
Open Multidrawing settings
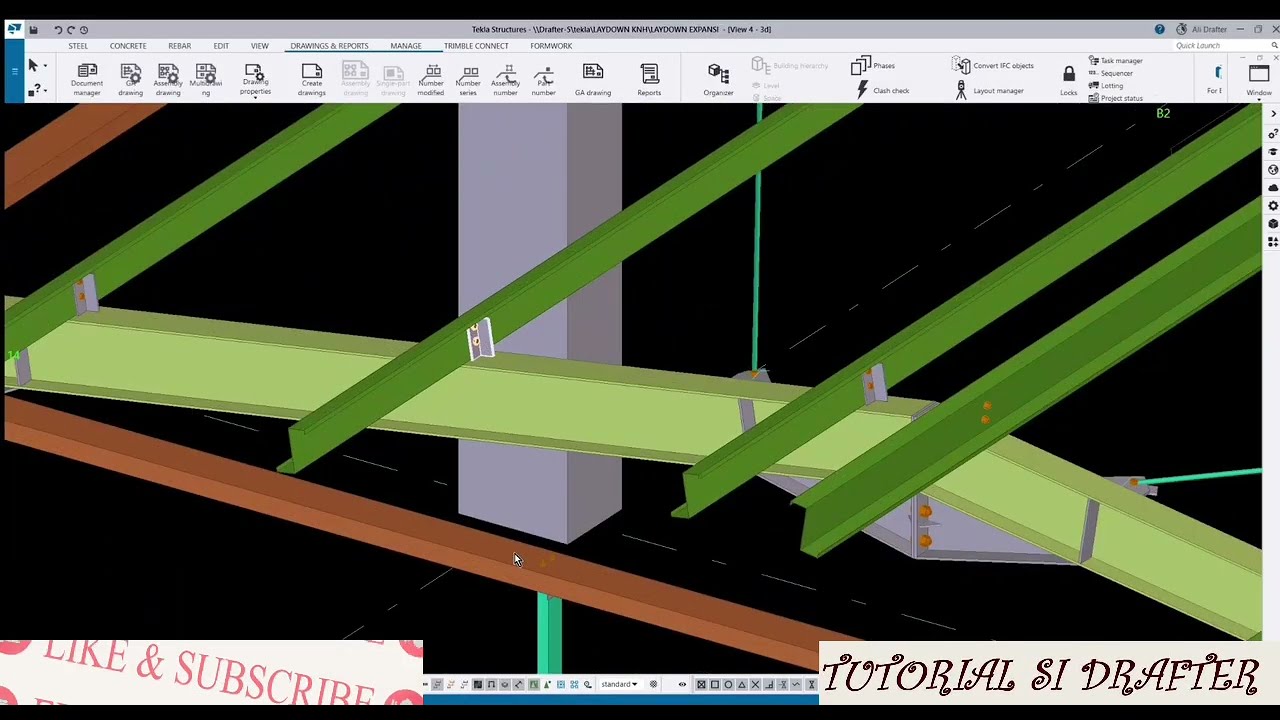click(206, 80)
